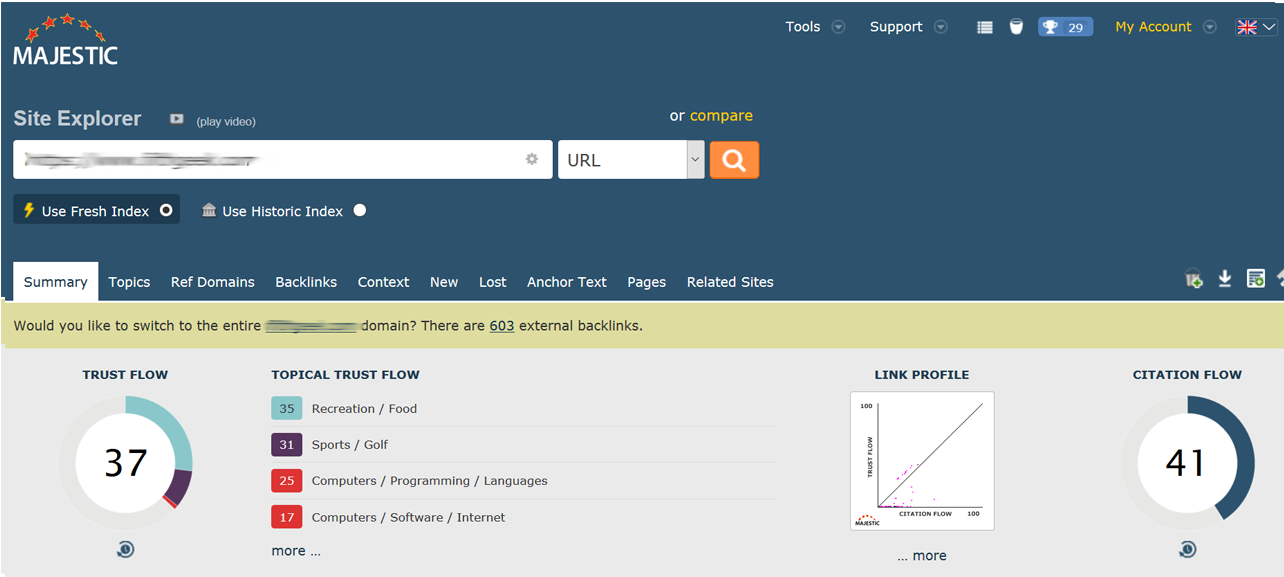Click the lightning bolt Fresh Index icon
The height and width of the screenshot is (577, 1284).
click(x=29, y=210)
